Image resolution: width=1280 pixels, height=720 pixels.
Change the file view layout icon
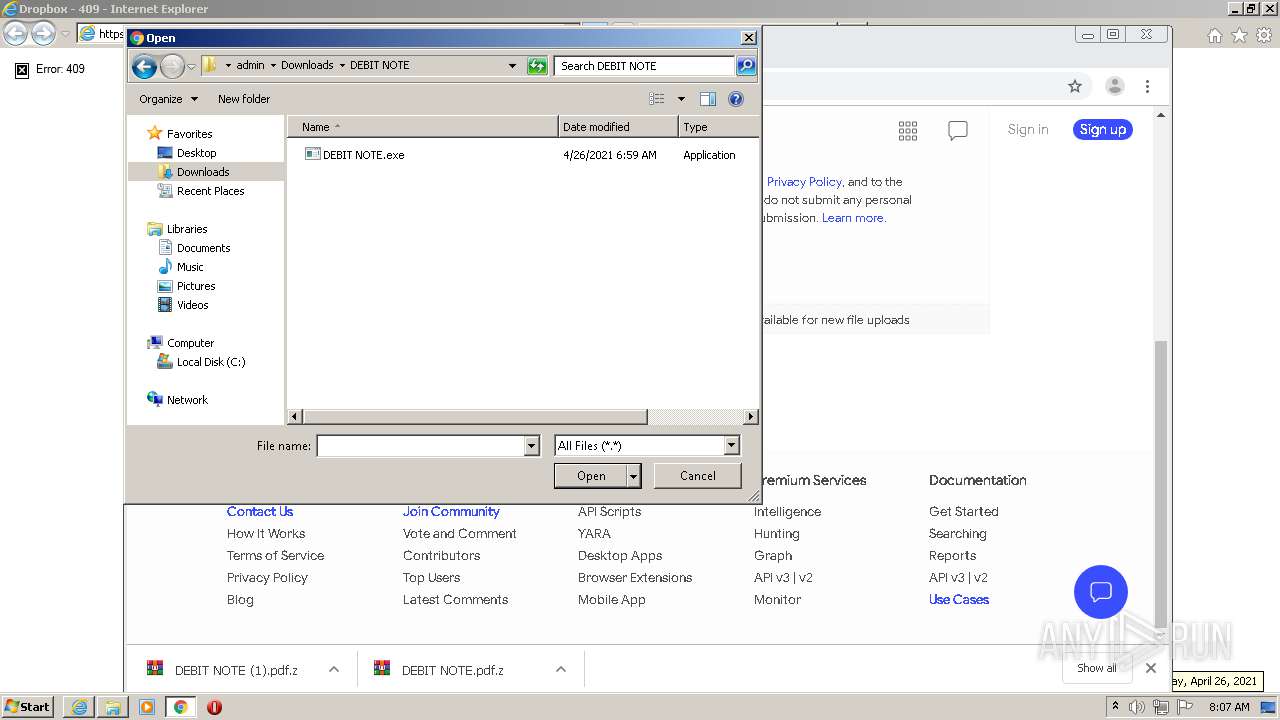point(657,99)
